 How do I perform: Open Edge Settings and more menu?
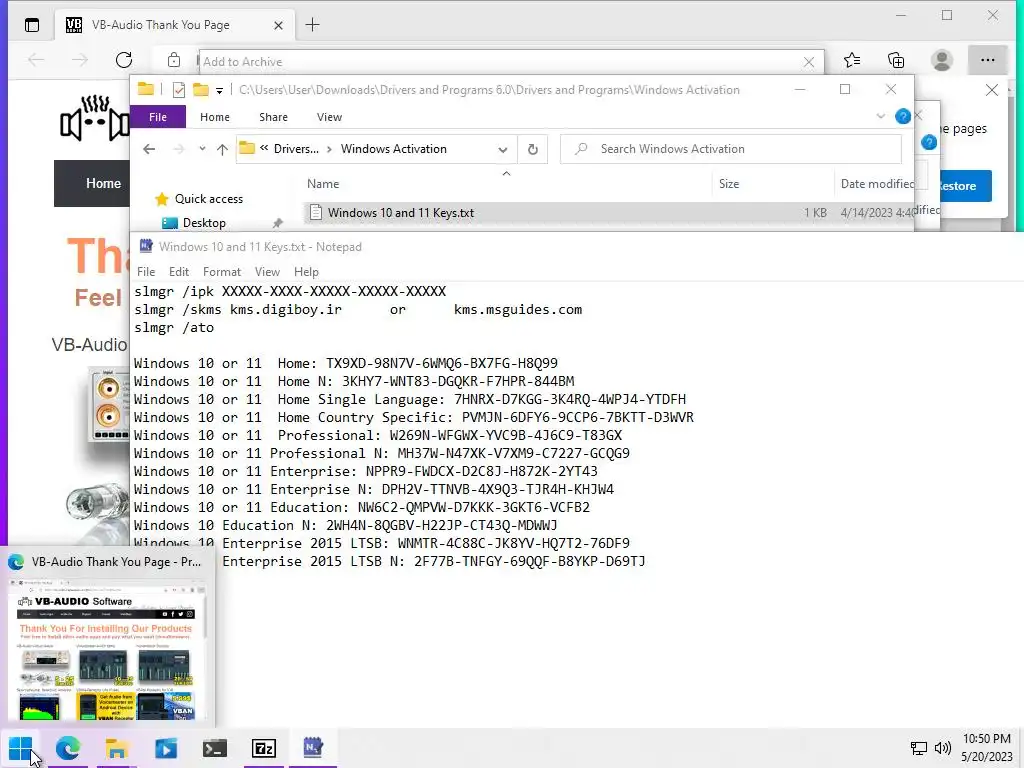tap(987, 60)
